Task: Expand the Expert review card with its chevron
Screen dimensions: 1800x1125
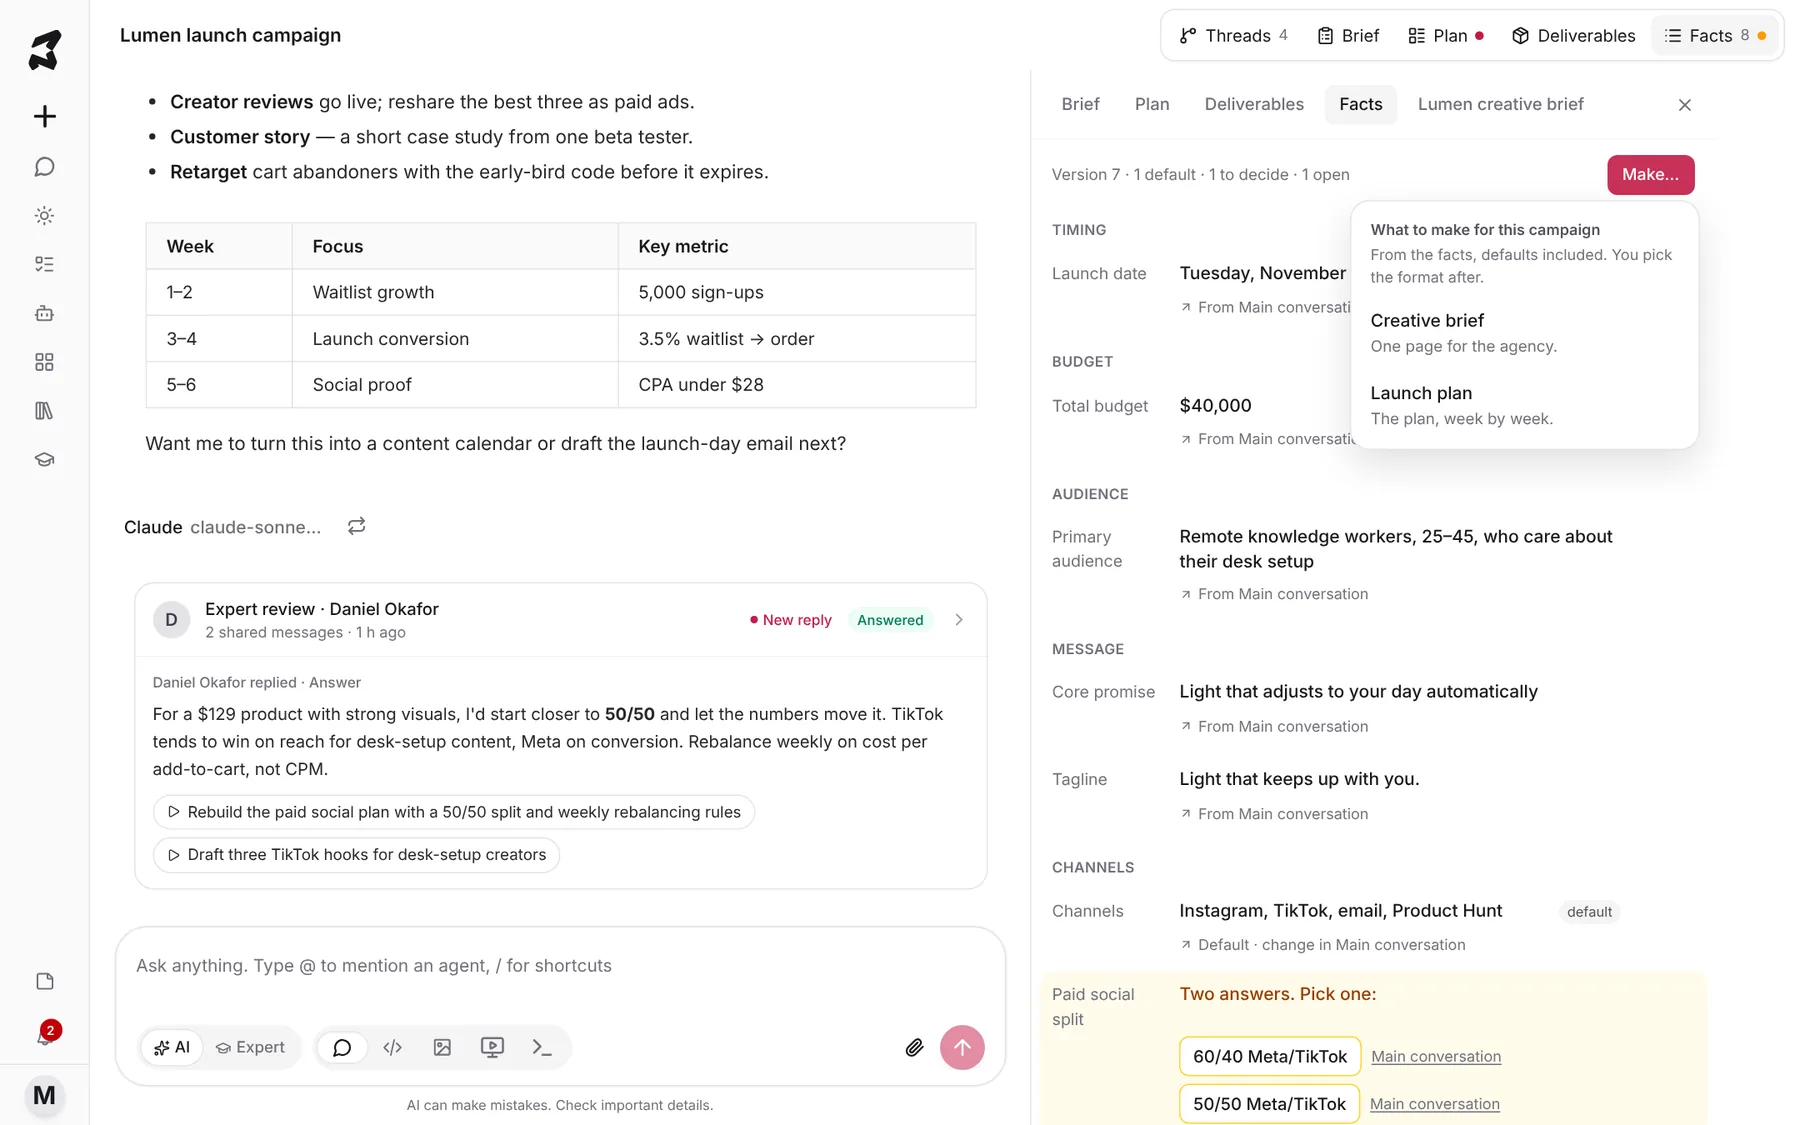Action: coord(959,620)
